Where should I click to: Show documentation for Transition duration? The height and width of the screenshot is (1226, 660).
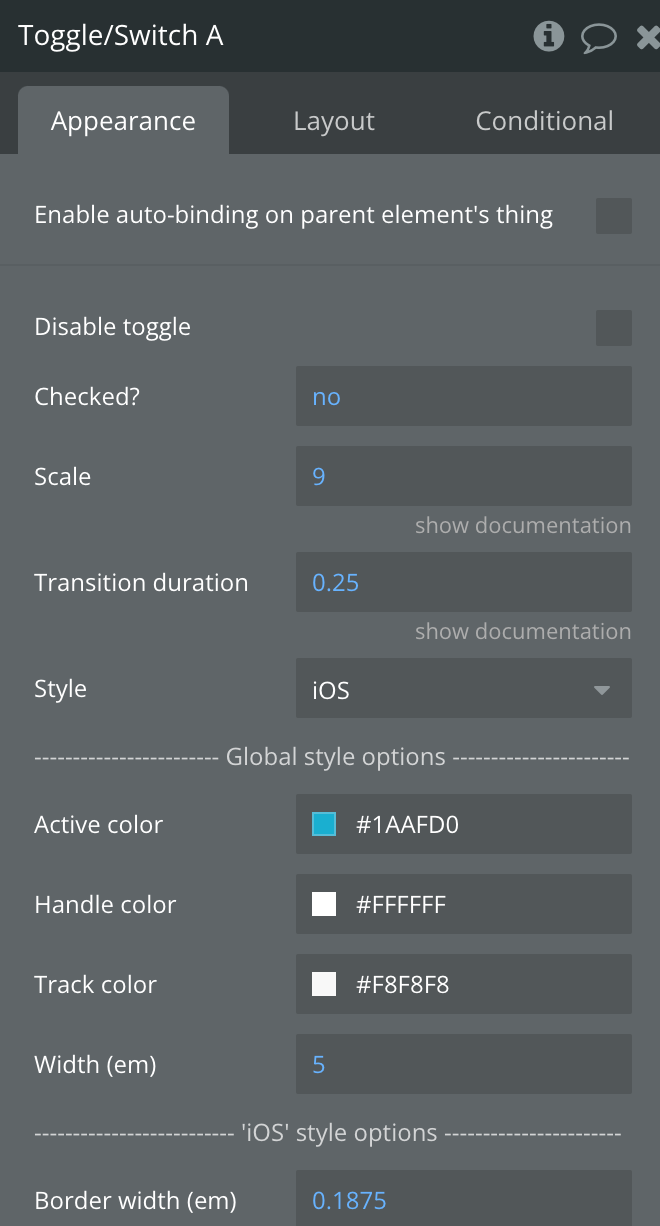523,631
